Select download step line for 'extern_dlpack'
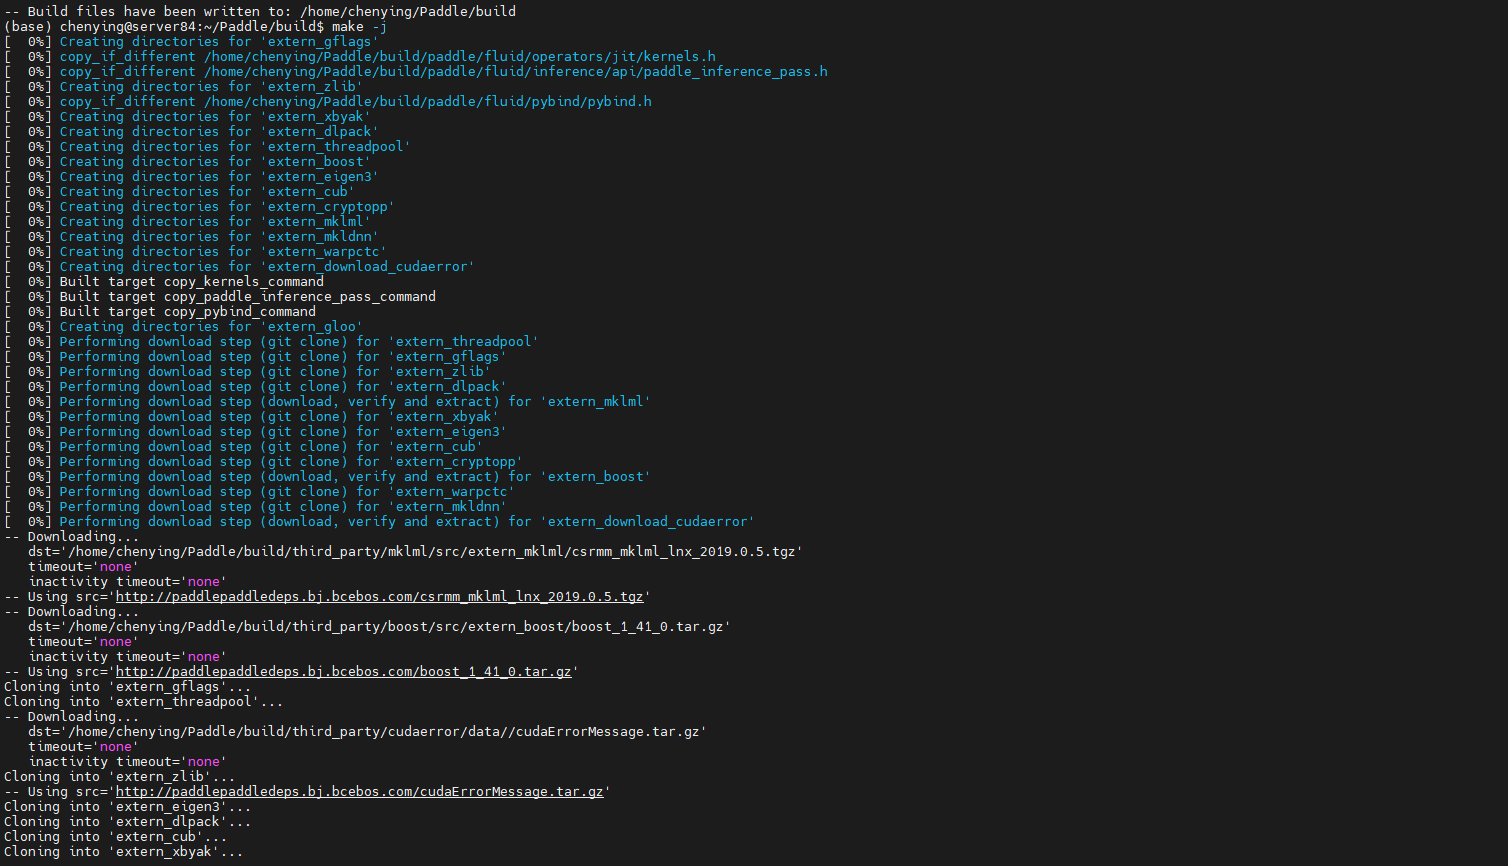The height and width of the screenshot is (866, 1508). (x=256, y=386)
